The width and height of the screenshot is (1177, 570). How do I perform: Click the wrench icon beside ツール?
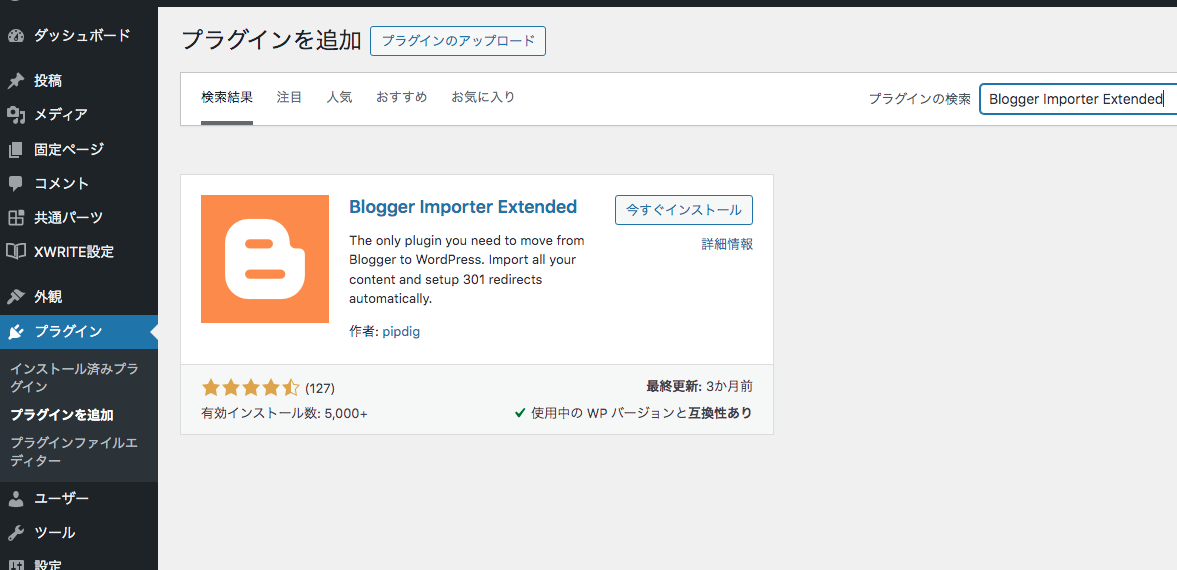point(16,533)
